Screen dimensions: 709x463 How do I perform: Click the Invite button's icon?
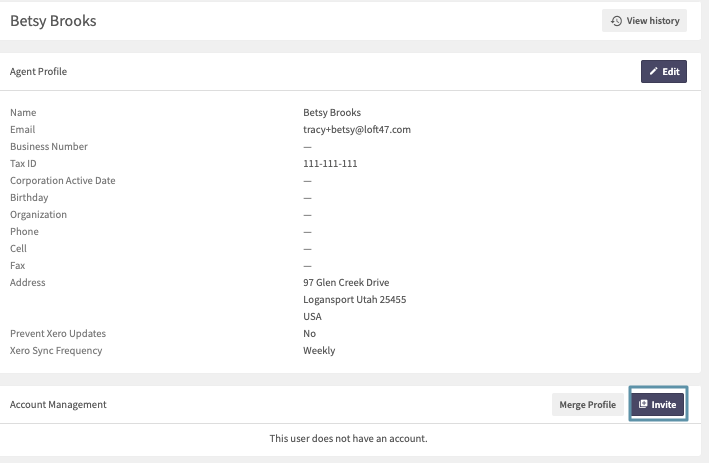(643, 404)
